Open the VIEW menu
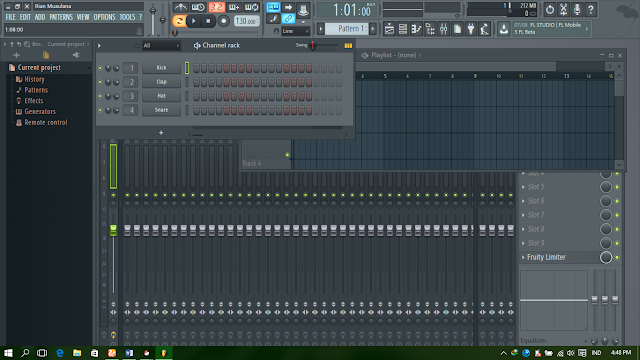Viewport: 640px width, 360px height. [83, 17]
